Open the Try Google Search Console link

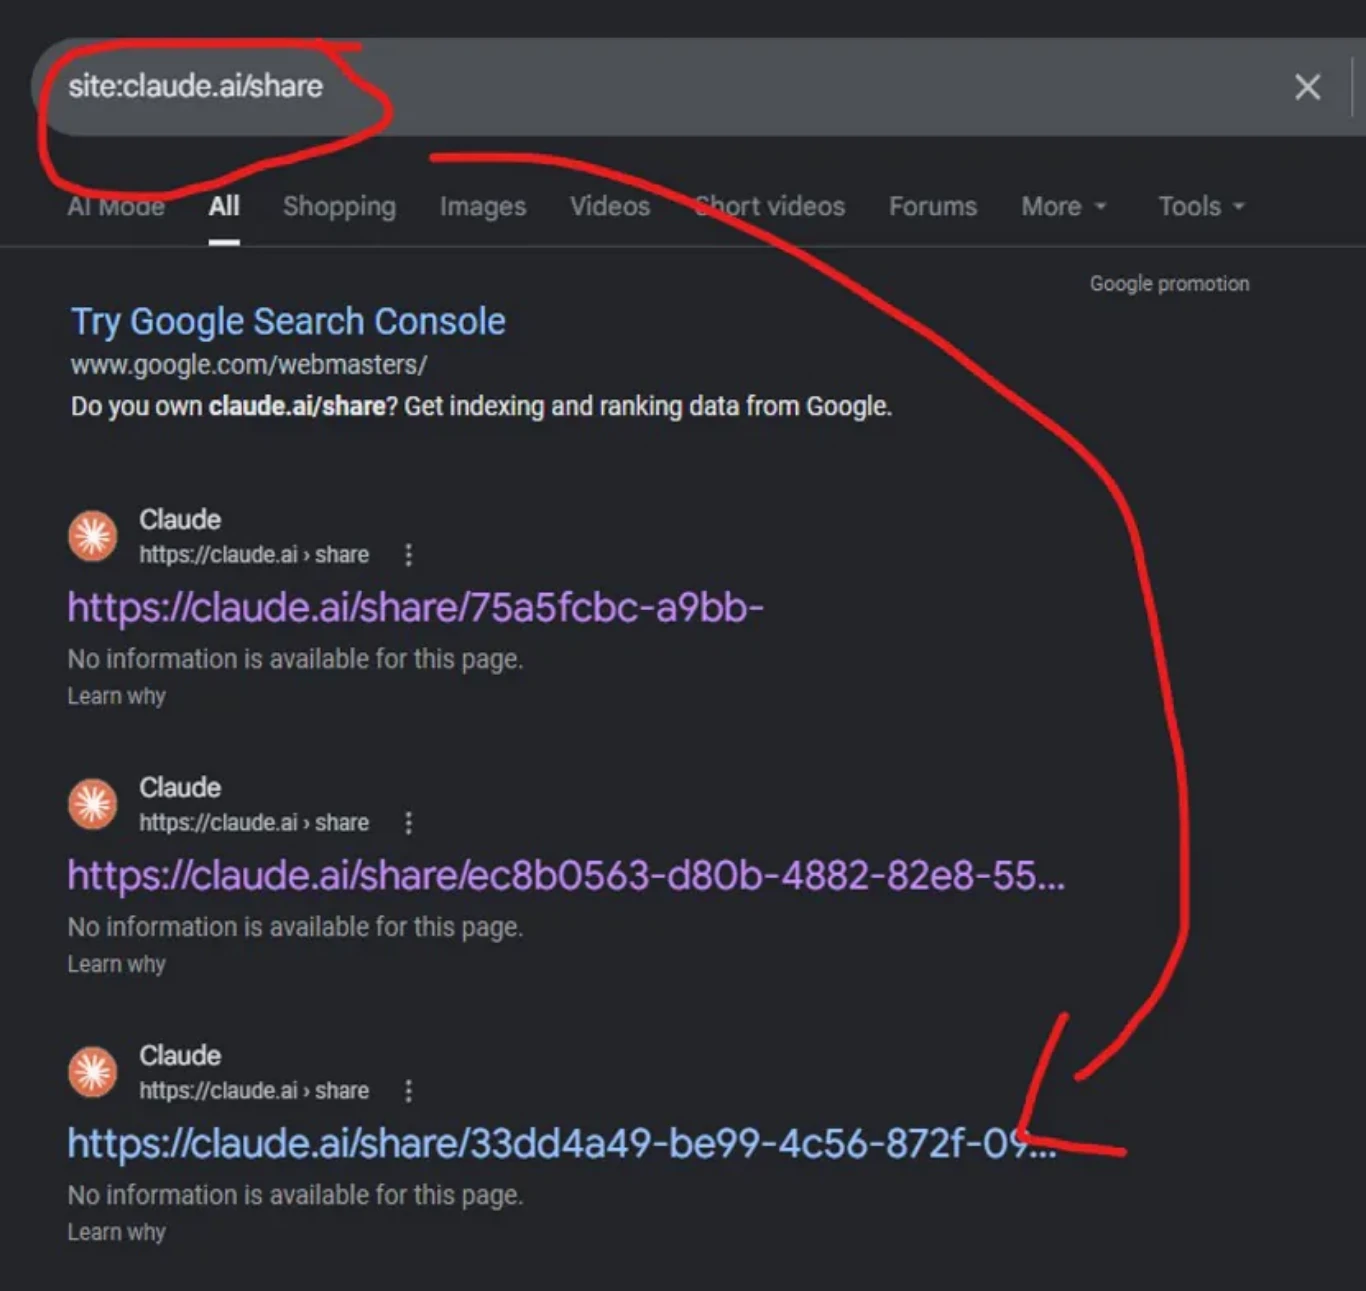pos(288,321)
